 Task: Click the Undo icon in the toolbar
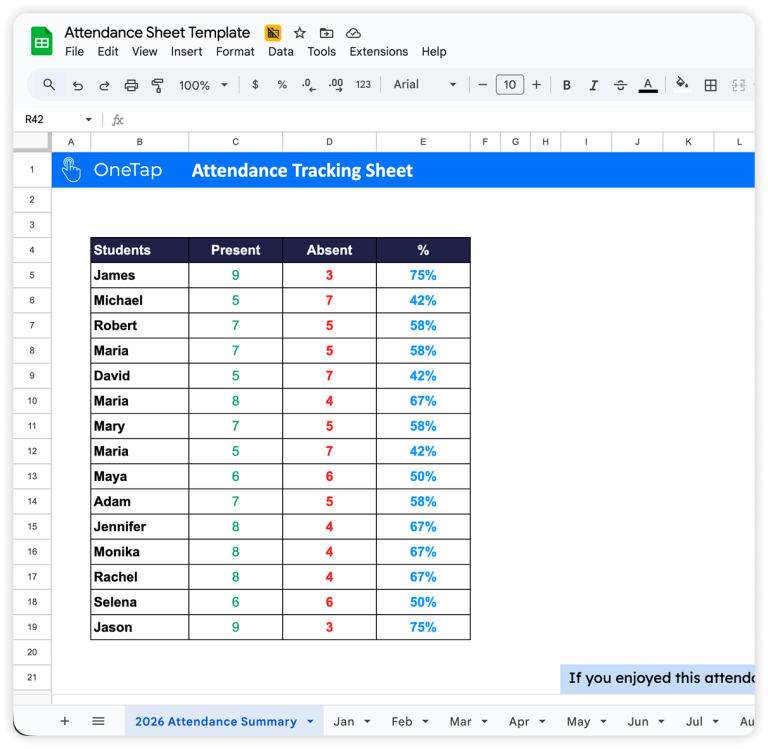click(x=78, y=86)
